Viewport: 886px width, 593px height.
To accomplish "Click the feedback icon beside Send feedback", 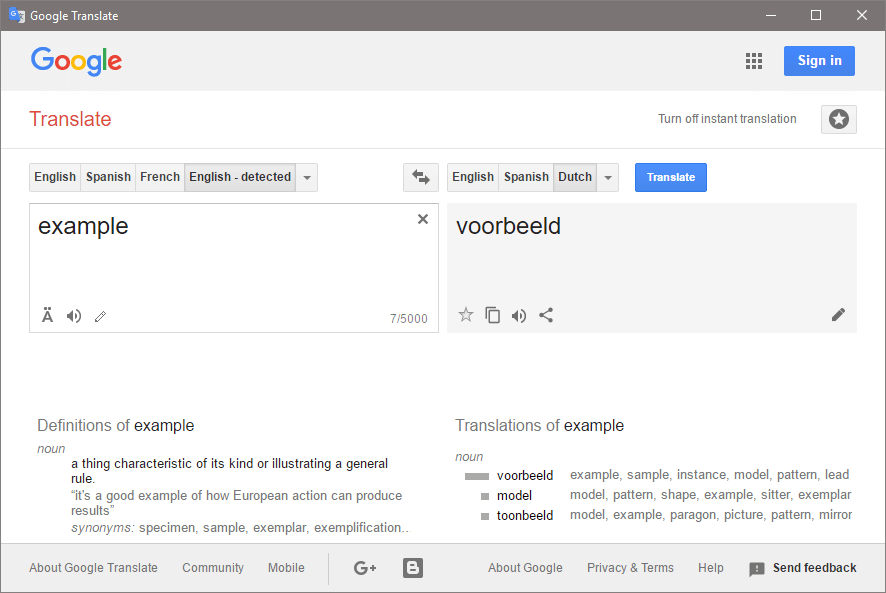I will [757, 569].
